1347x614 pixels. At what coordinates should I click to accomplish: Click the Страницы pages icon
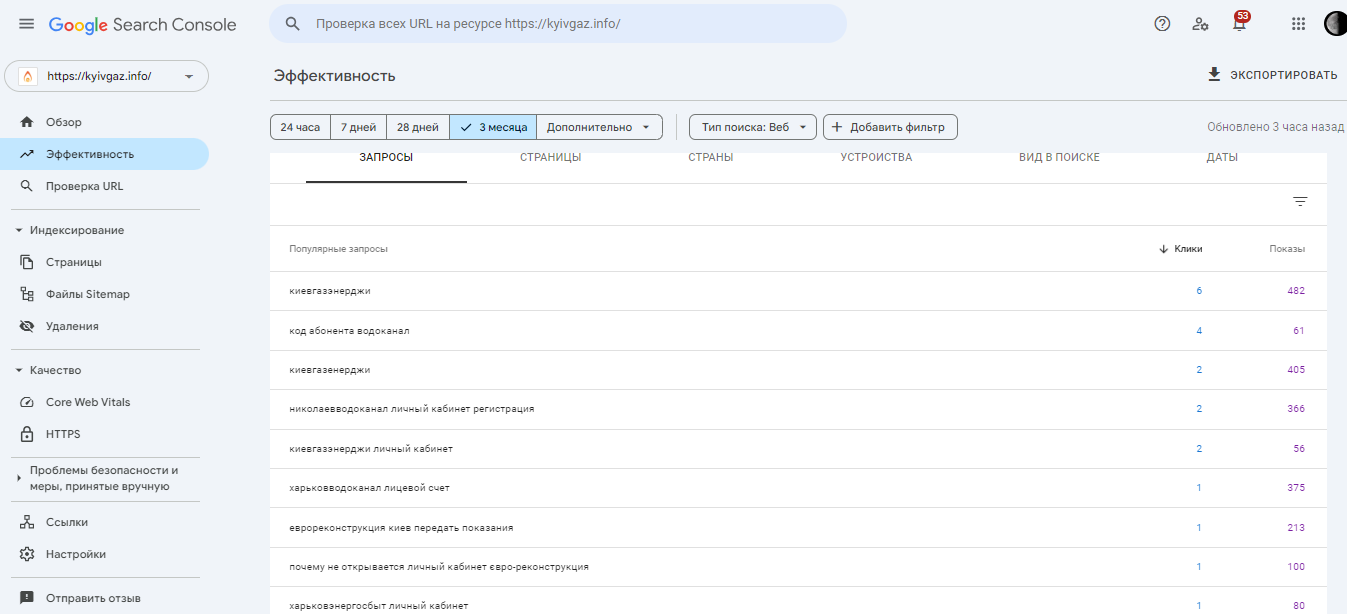(27, 262)
